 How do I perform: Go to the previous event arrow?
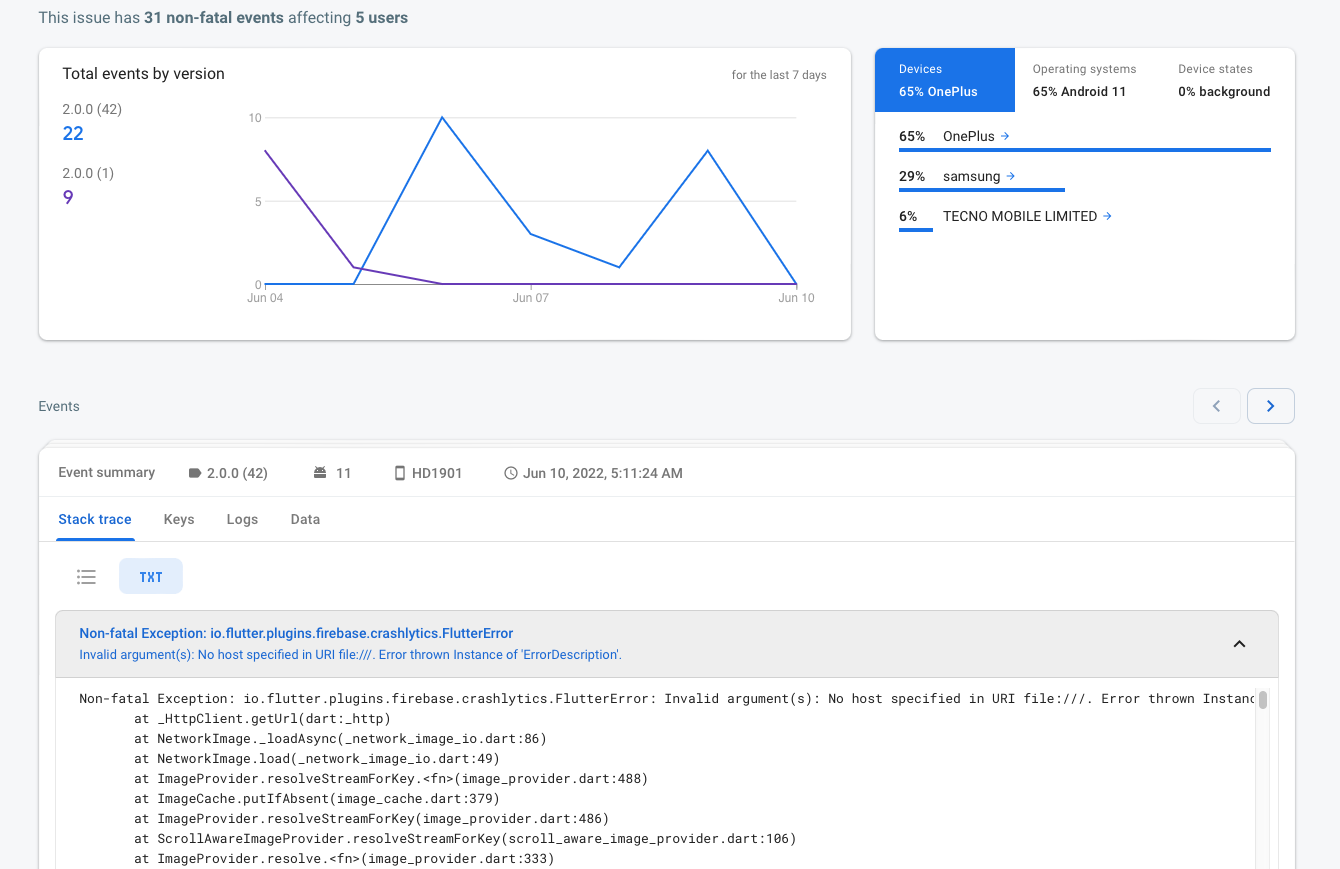[x=1217, y=406]
